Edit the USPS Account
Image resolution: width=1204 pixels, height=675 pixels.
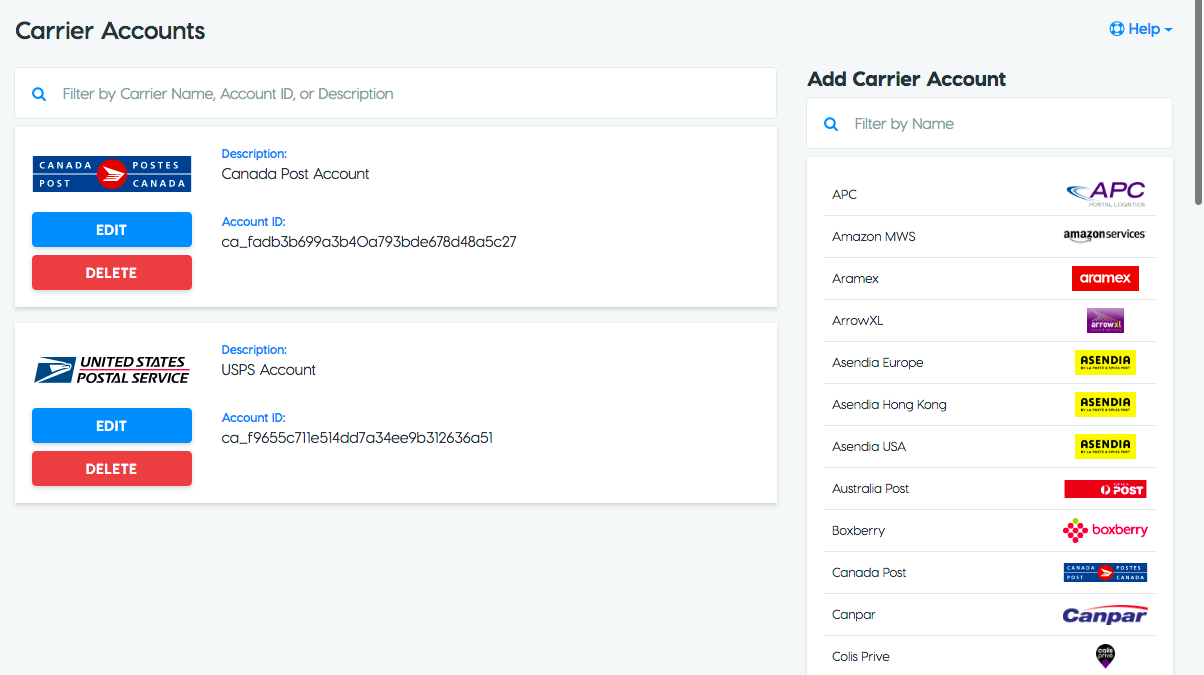pos(112,425)
